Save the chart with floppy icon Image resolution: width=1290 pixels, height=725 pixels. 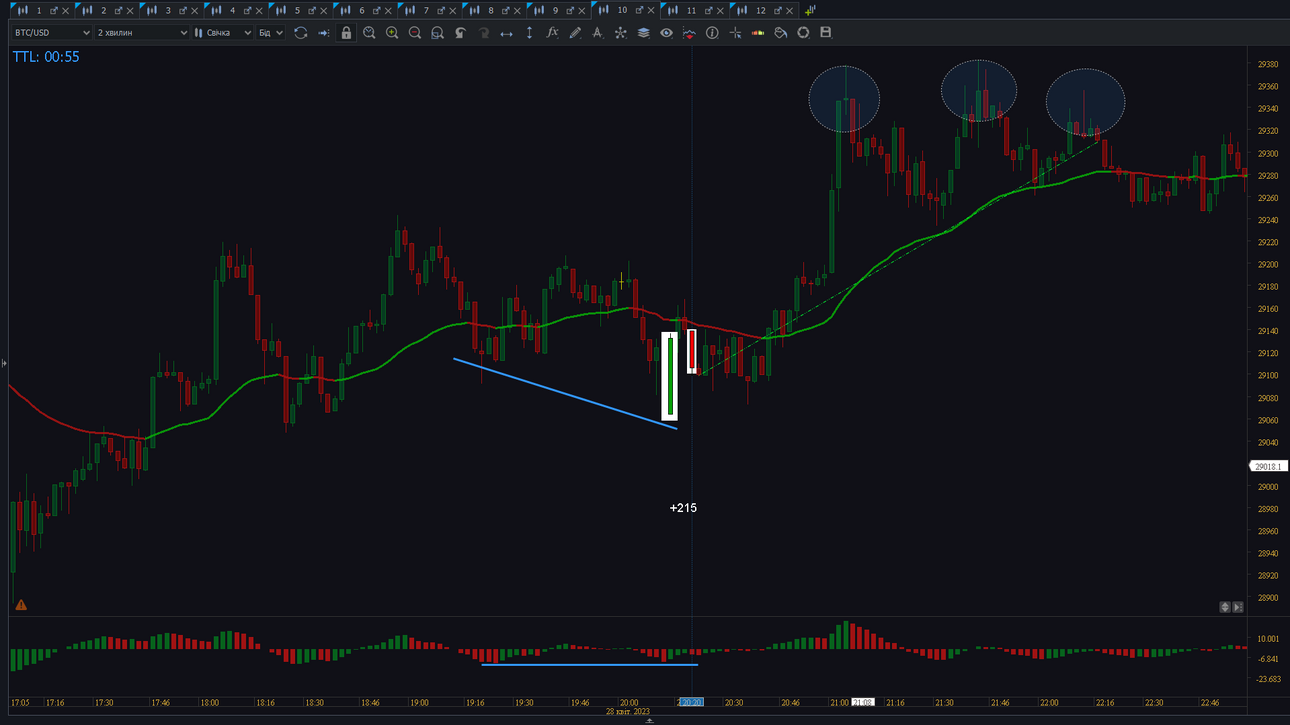click(826, 33)
